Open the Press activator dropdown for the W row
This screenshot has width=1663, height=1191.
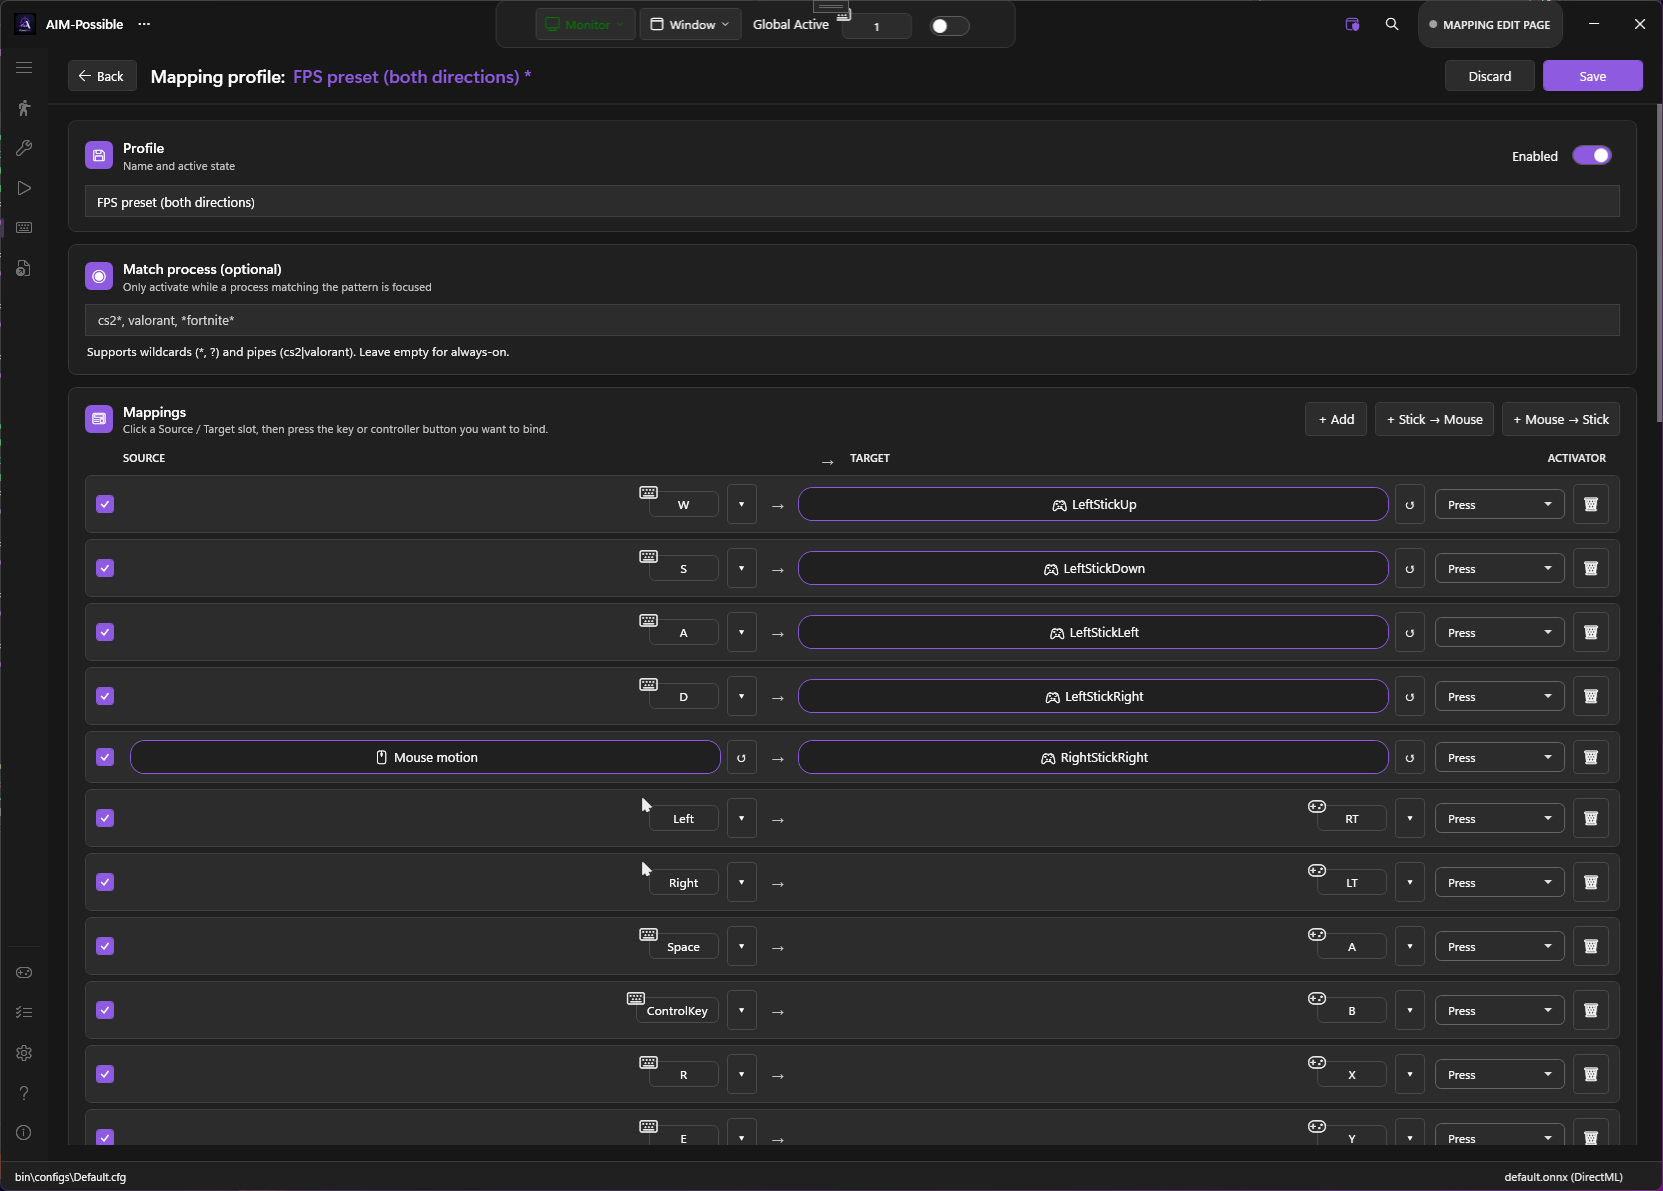tap(1500, 504)
